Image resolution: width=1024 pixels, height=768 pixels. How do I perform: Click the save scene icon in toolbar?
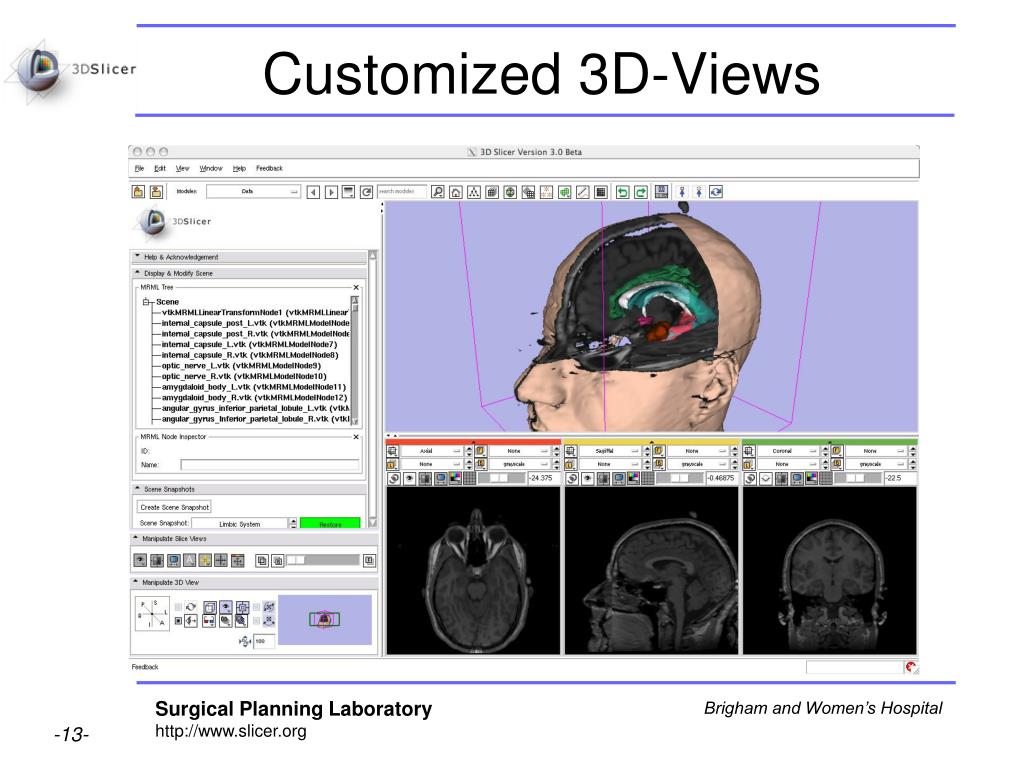pos(156,191)
